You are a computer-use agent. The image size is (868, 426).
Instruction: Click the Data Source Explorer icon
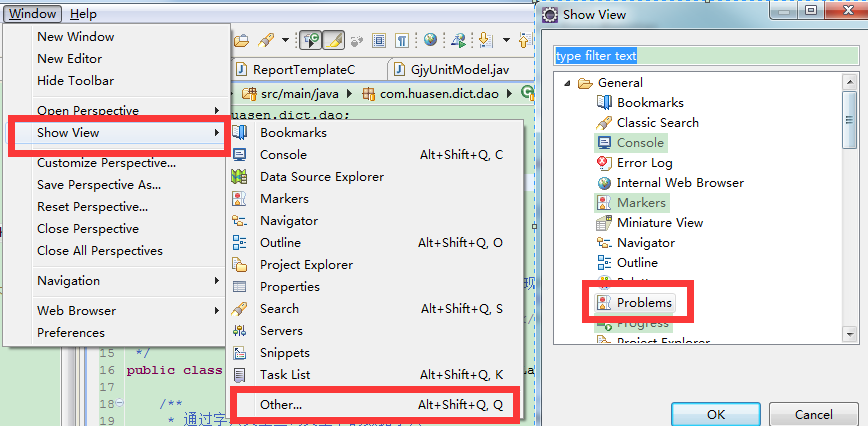click(240, 177)
